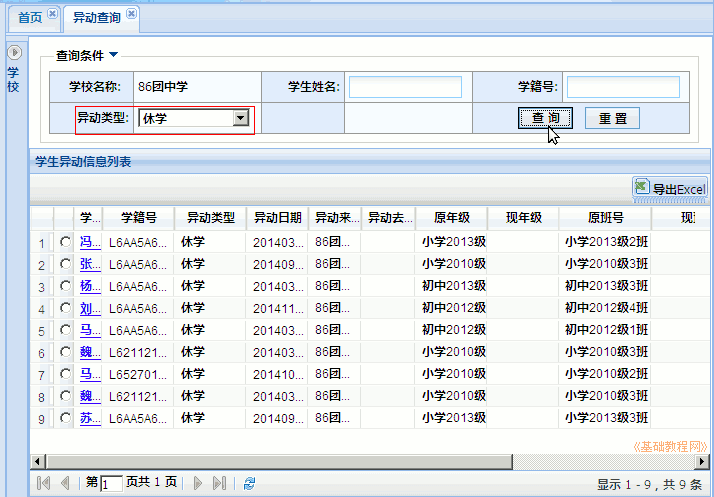Screen dimensions: 714x497
Task: Sort by 学籍号 column header
Action: (139, 218)
